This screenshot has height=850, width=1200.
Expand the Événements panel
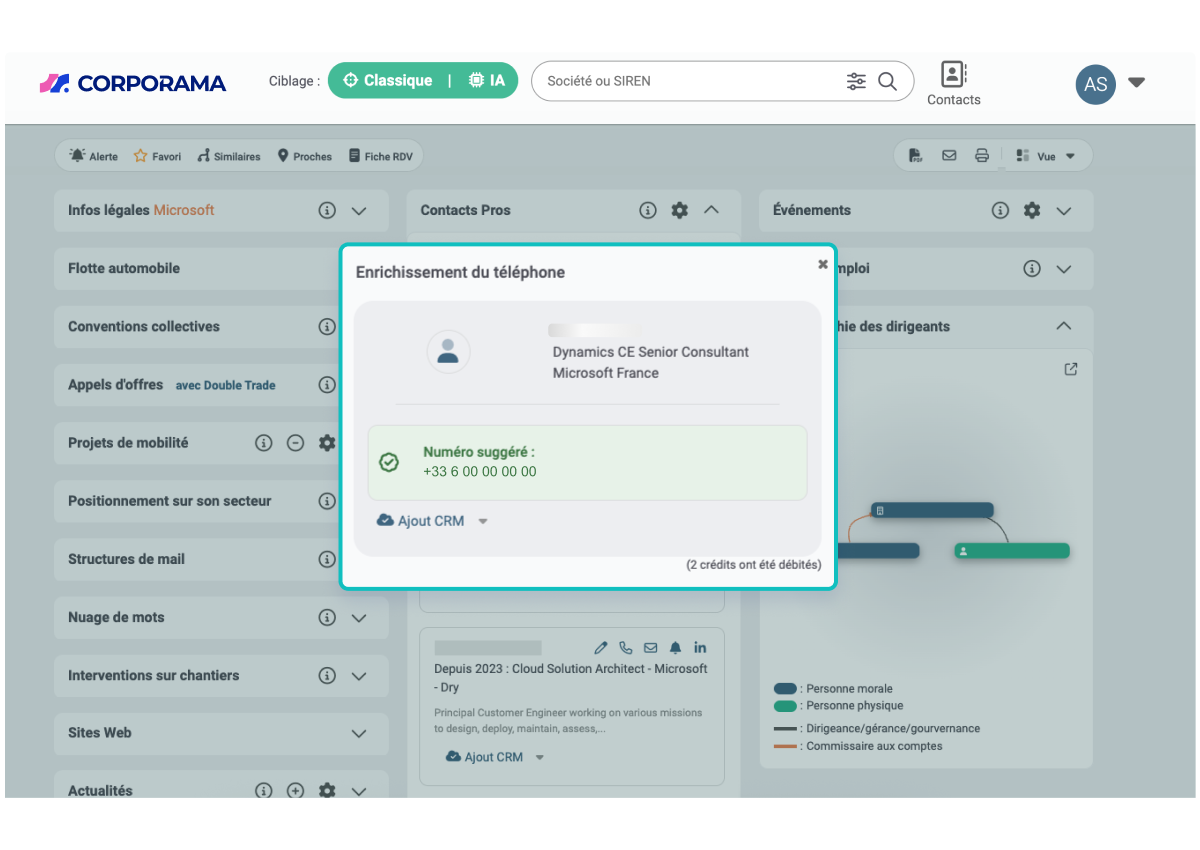click(1064, 211)
